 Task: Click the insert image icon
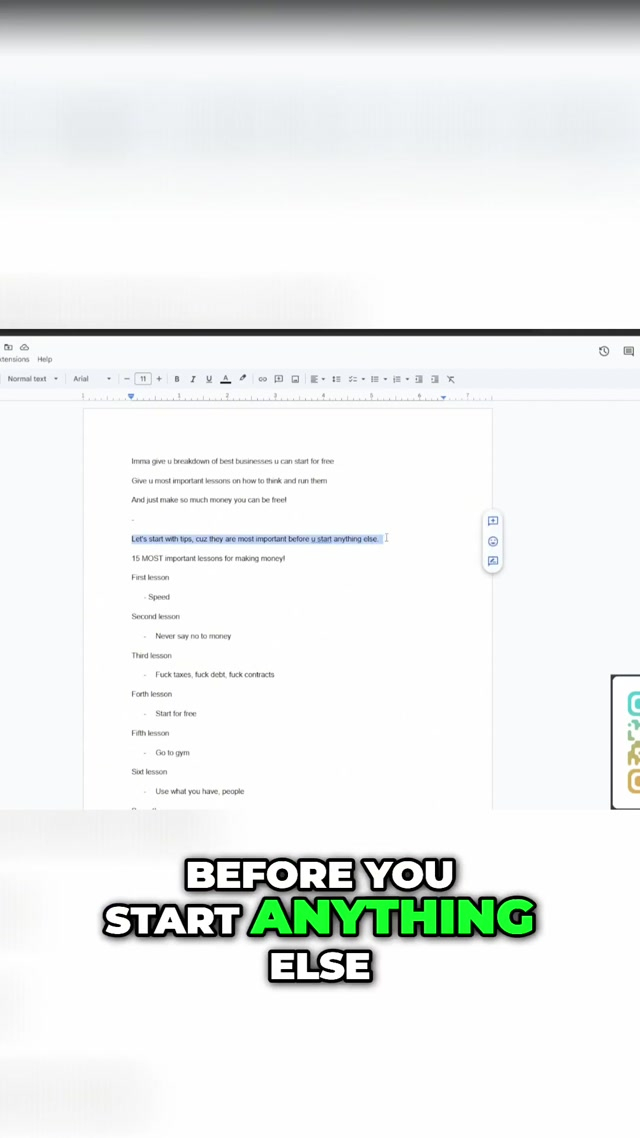tap(295, 379)
